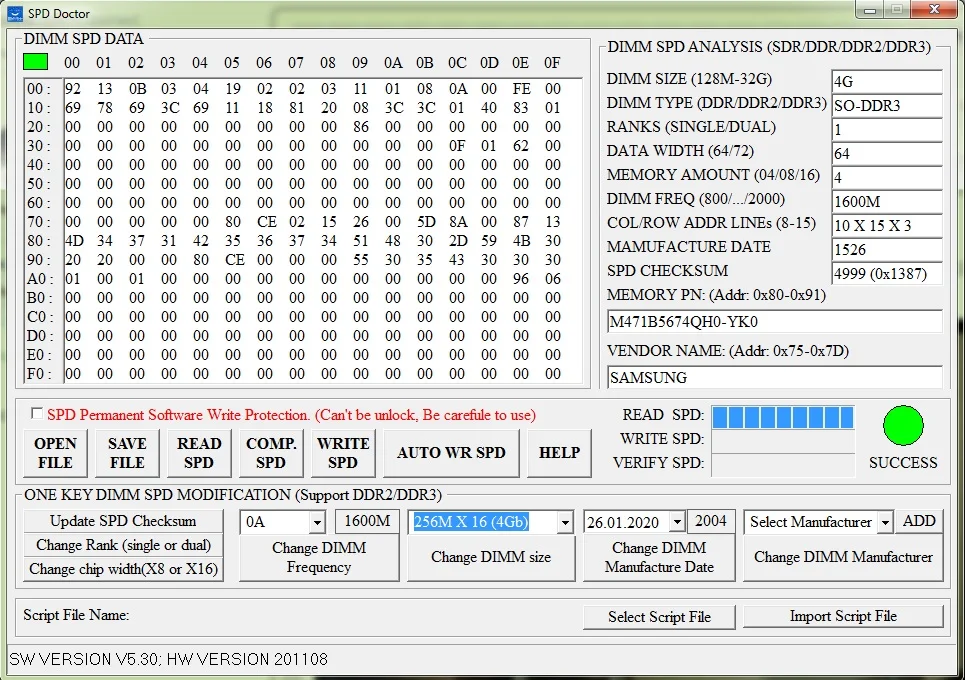Select hex byte 86 in row 20
This screenshot has height=680, width=965.
click(x=361, y=127)
